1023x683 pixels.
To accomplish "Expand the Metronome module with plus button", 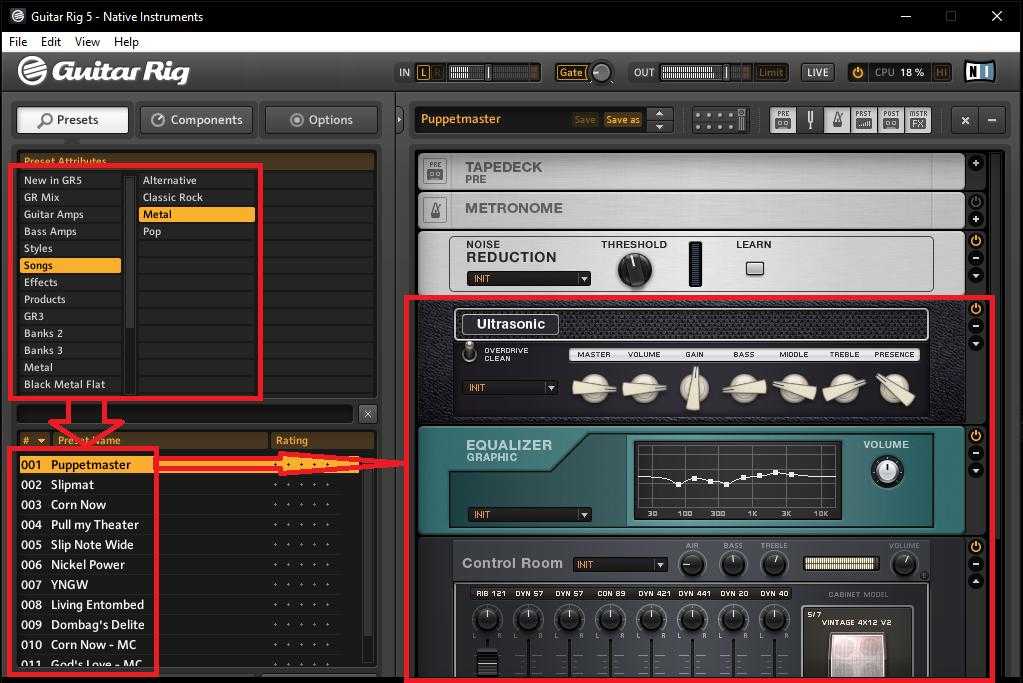I will [975, 219].
